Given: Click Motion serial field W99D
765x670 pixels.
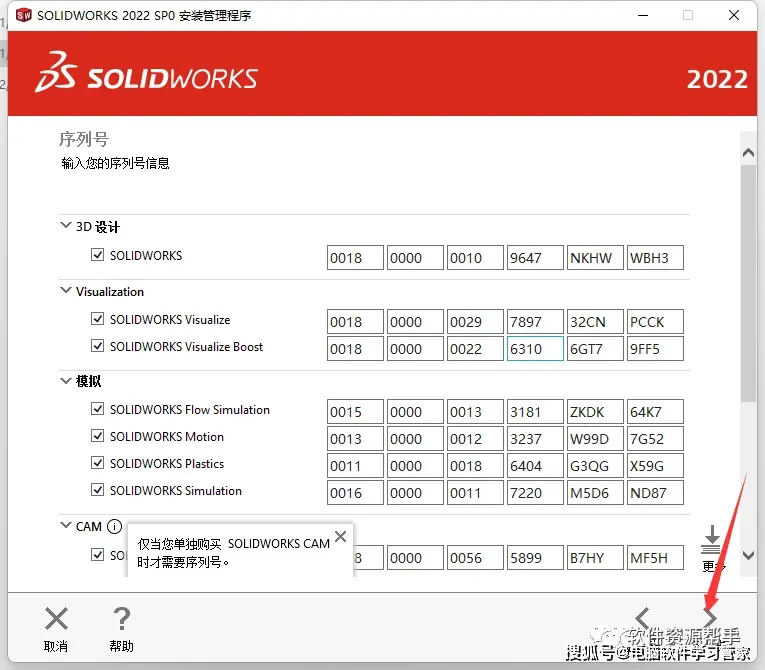Looking at the screenshot, I should click(x=595, y=439).
